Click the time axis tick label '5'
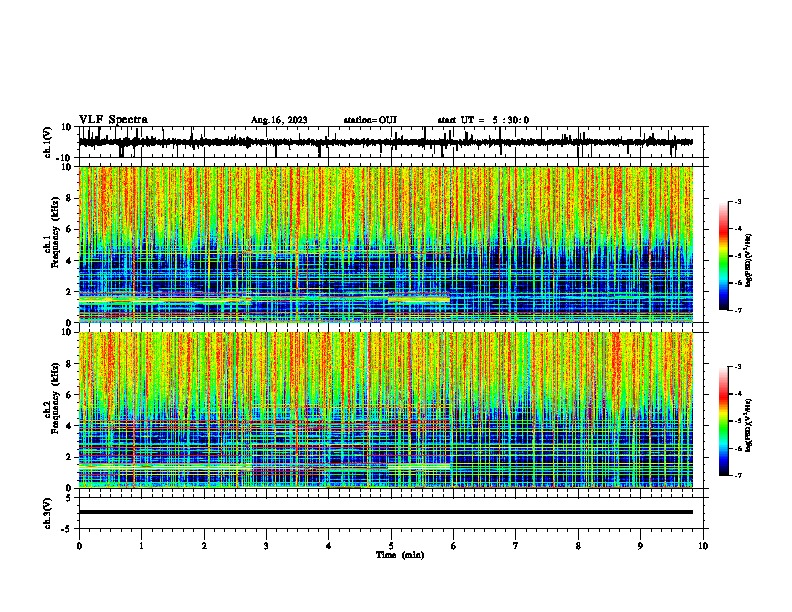792x612 pixels. pyautogui.click(x=391, y=546)
